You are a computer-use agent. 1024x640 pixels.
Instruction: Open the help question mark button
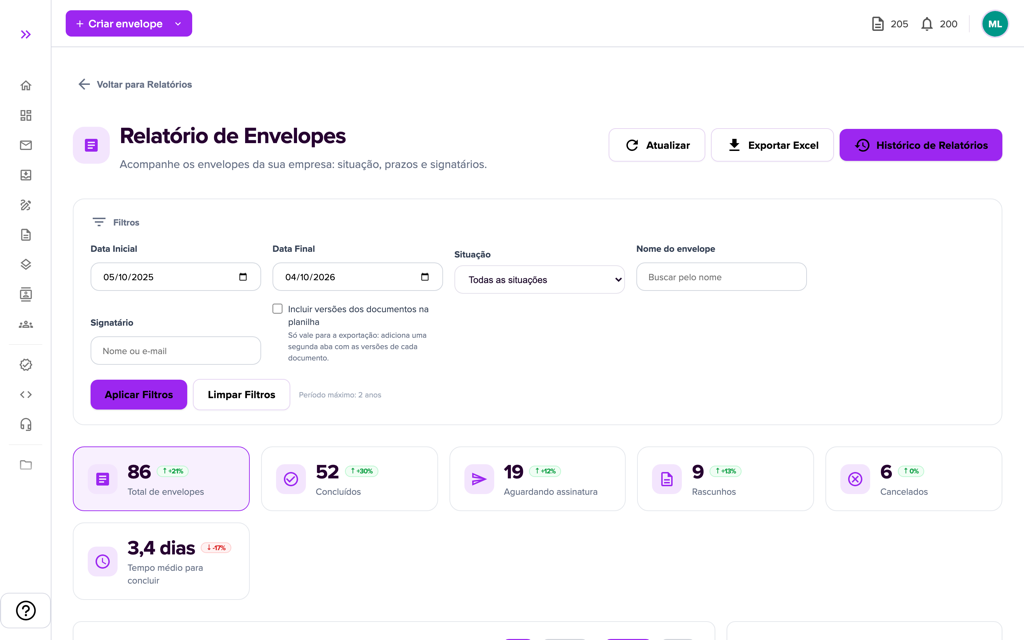point(25,611)
